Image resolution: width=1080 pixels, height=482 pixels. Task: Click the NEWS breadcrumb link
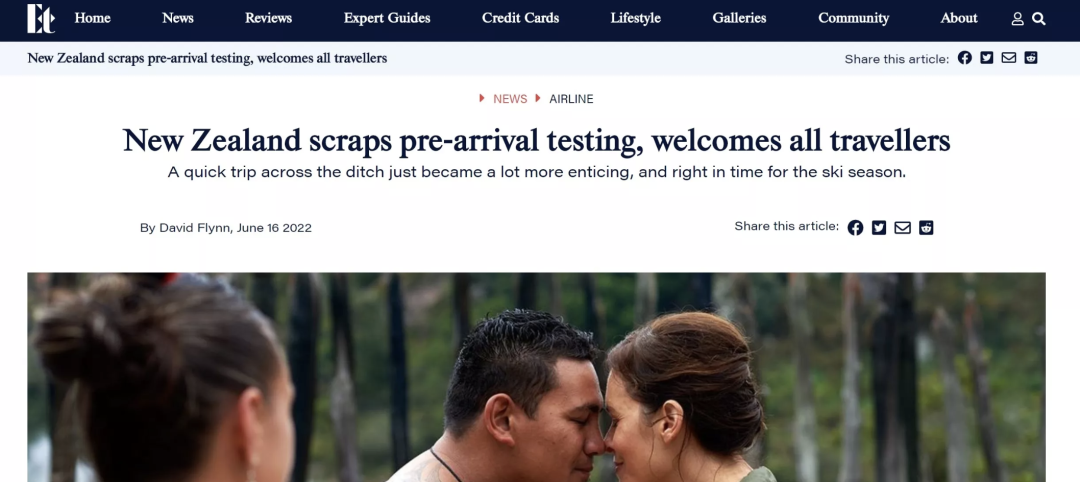point(510,99)
